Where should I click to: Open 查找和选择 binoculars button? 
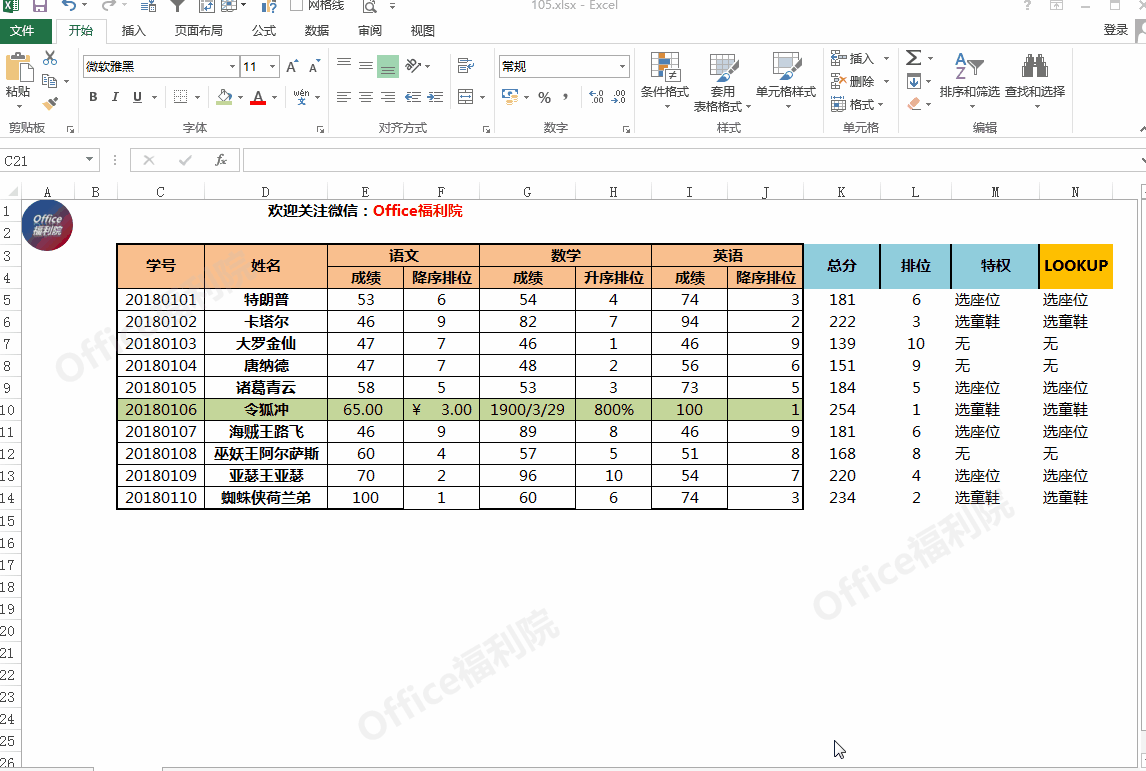pyautogui.click(x=1035, y=81)
